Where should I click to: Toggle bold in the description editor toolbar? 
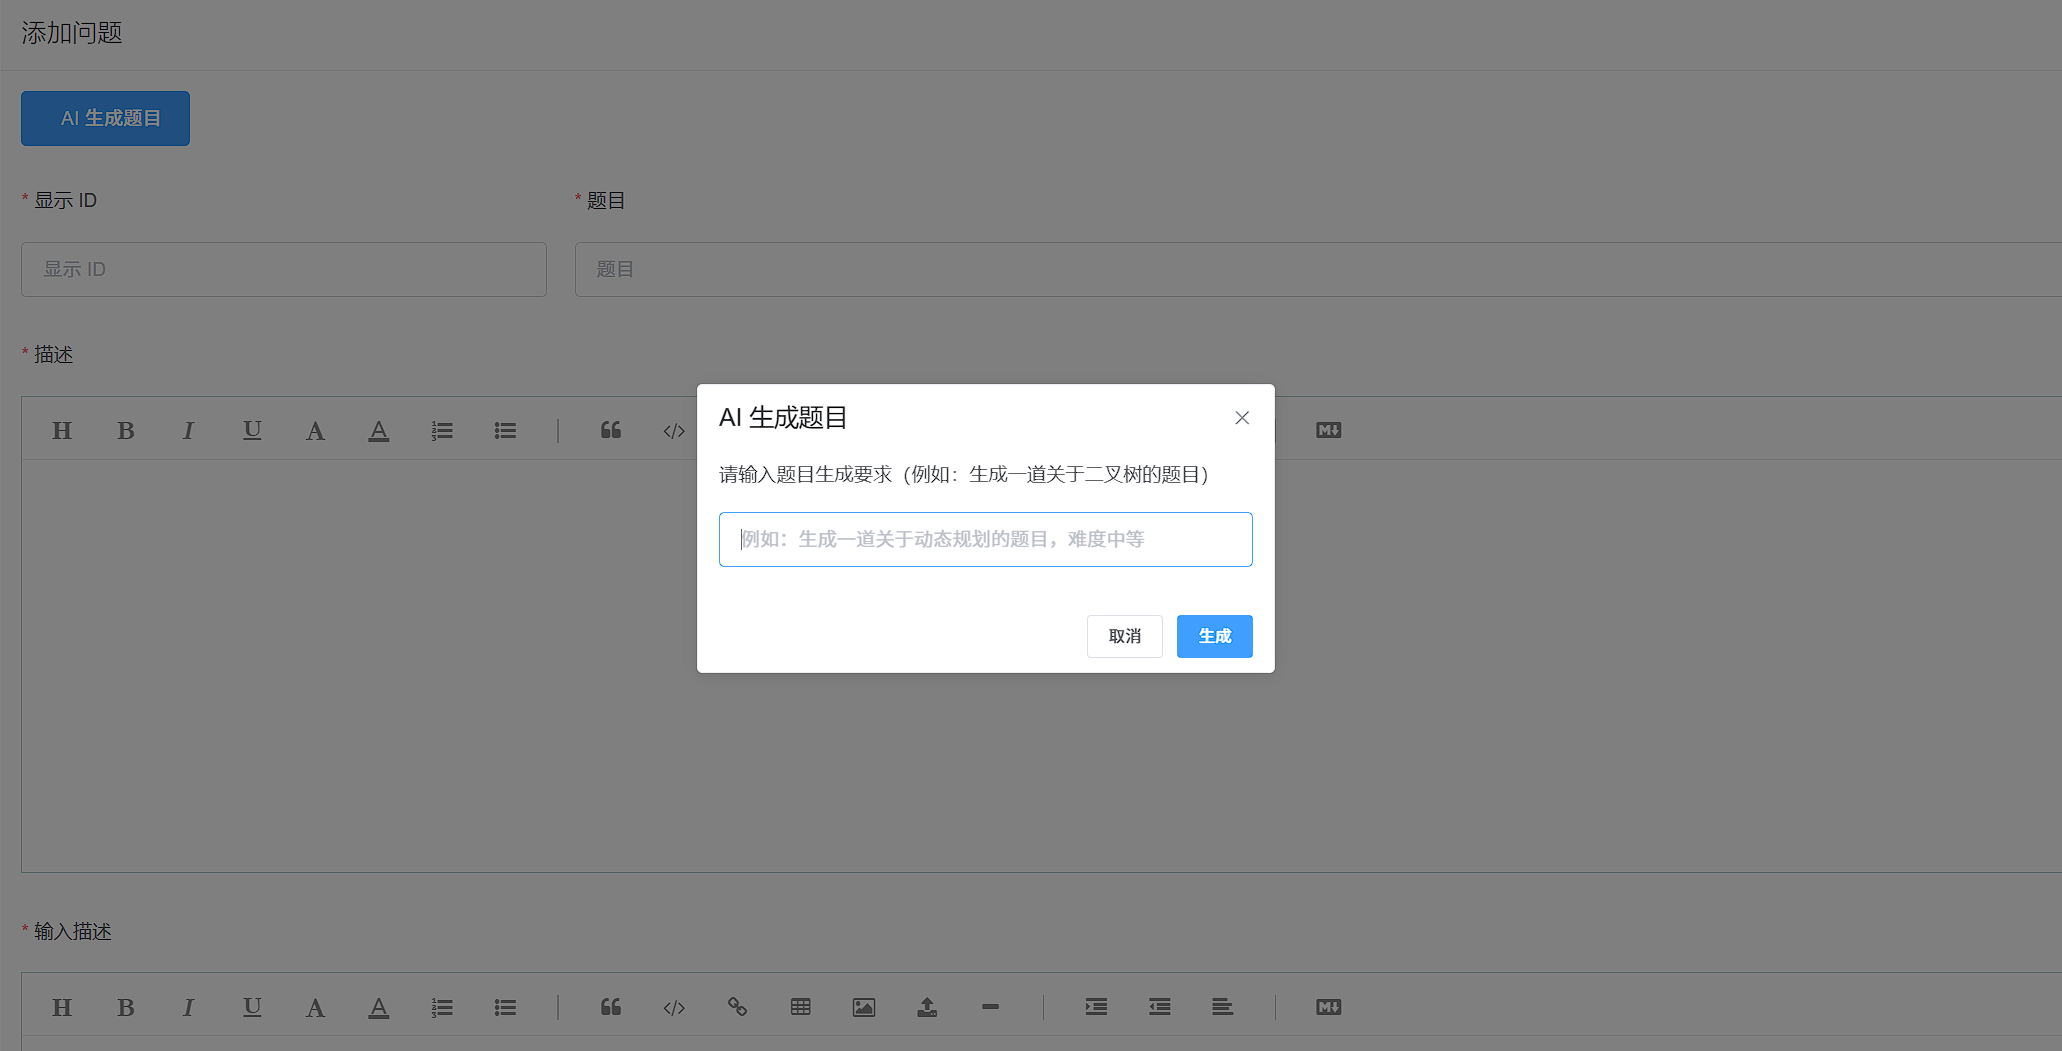coord(125,430)
